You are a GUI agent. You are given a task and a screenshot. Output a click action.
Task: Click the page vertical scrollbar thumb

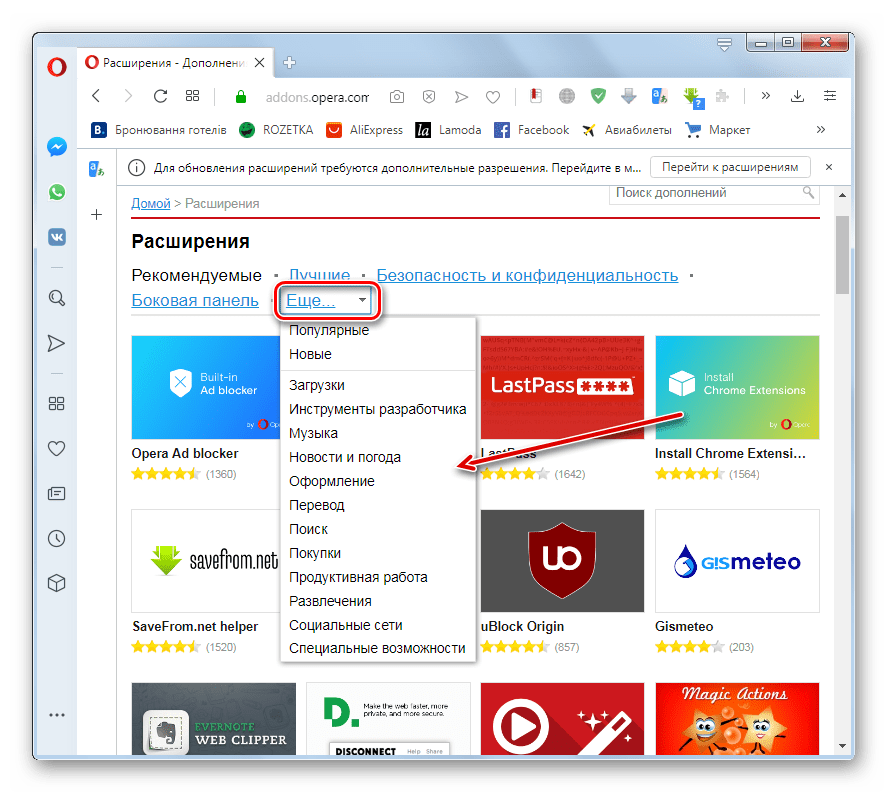[x=842, y=254]
